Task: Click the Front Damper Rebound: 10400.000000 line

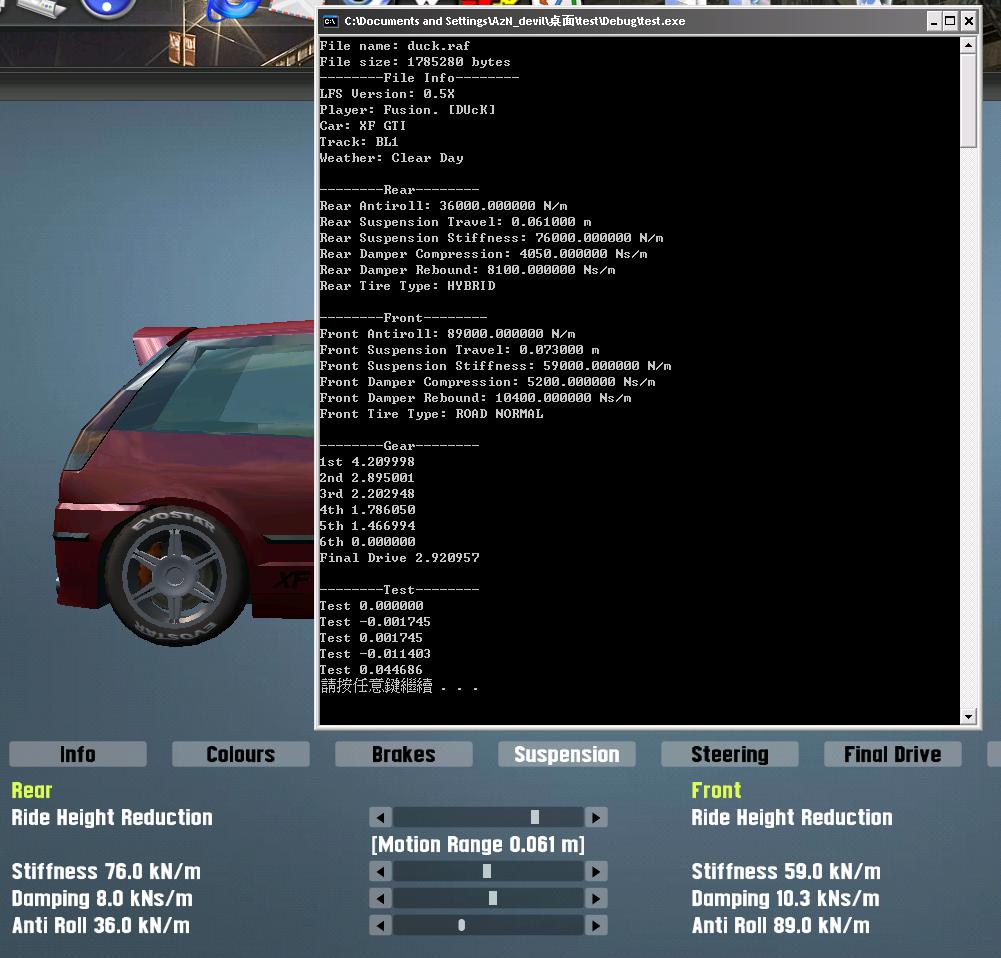Action: point(476,398)
